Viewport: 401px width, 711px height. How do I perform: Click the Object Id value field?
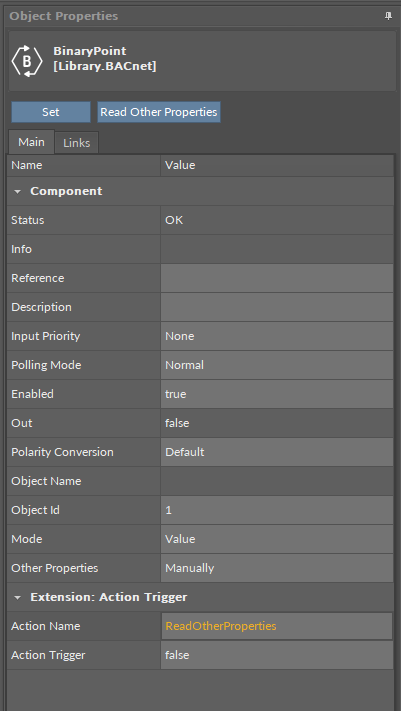point(277,510)
